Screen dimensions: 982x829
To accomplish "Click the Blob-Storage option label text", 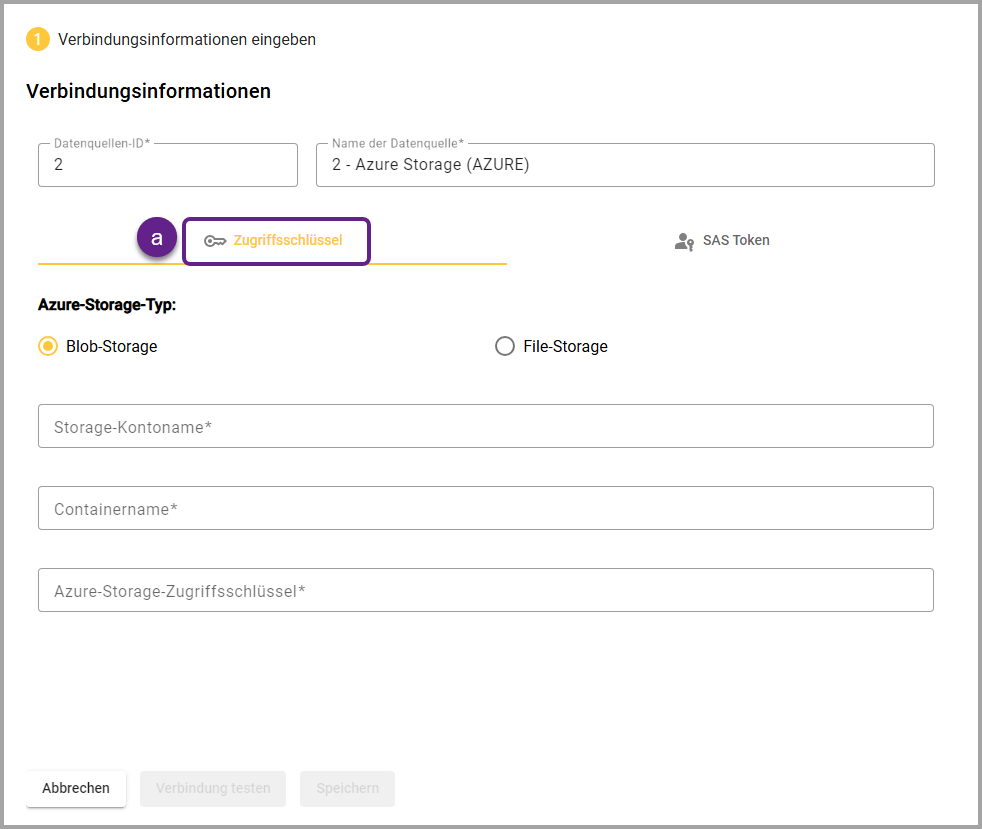I will point(111,347).
